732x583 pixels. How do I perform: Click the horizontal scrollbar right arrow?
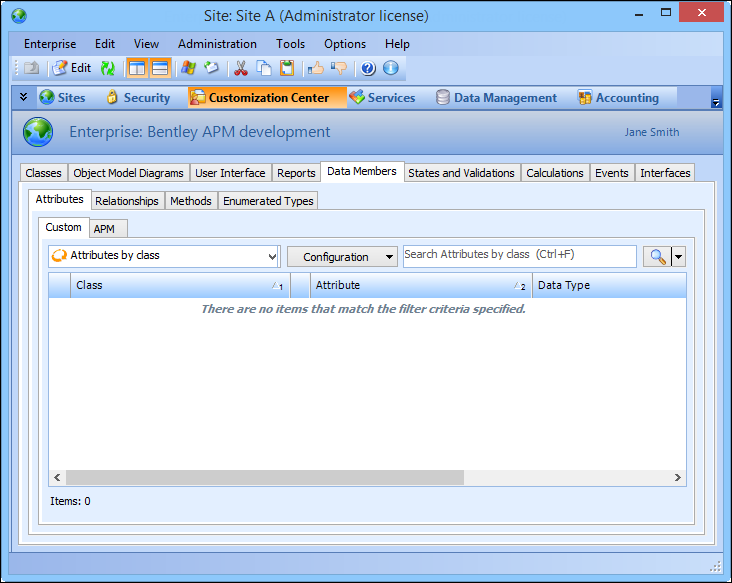[x=678, y=478]
